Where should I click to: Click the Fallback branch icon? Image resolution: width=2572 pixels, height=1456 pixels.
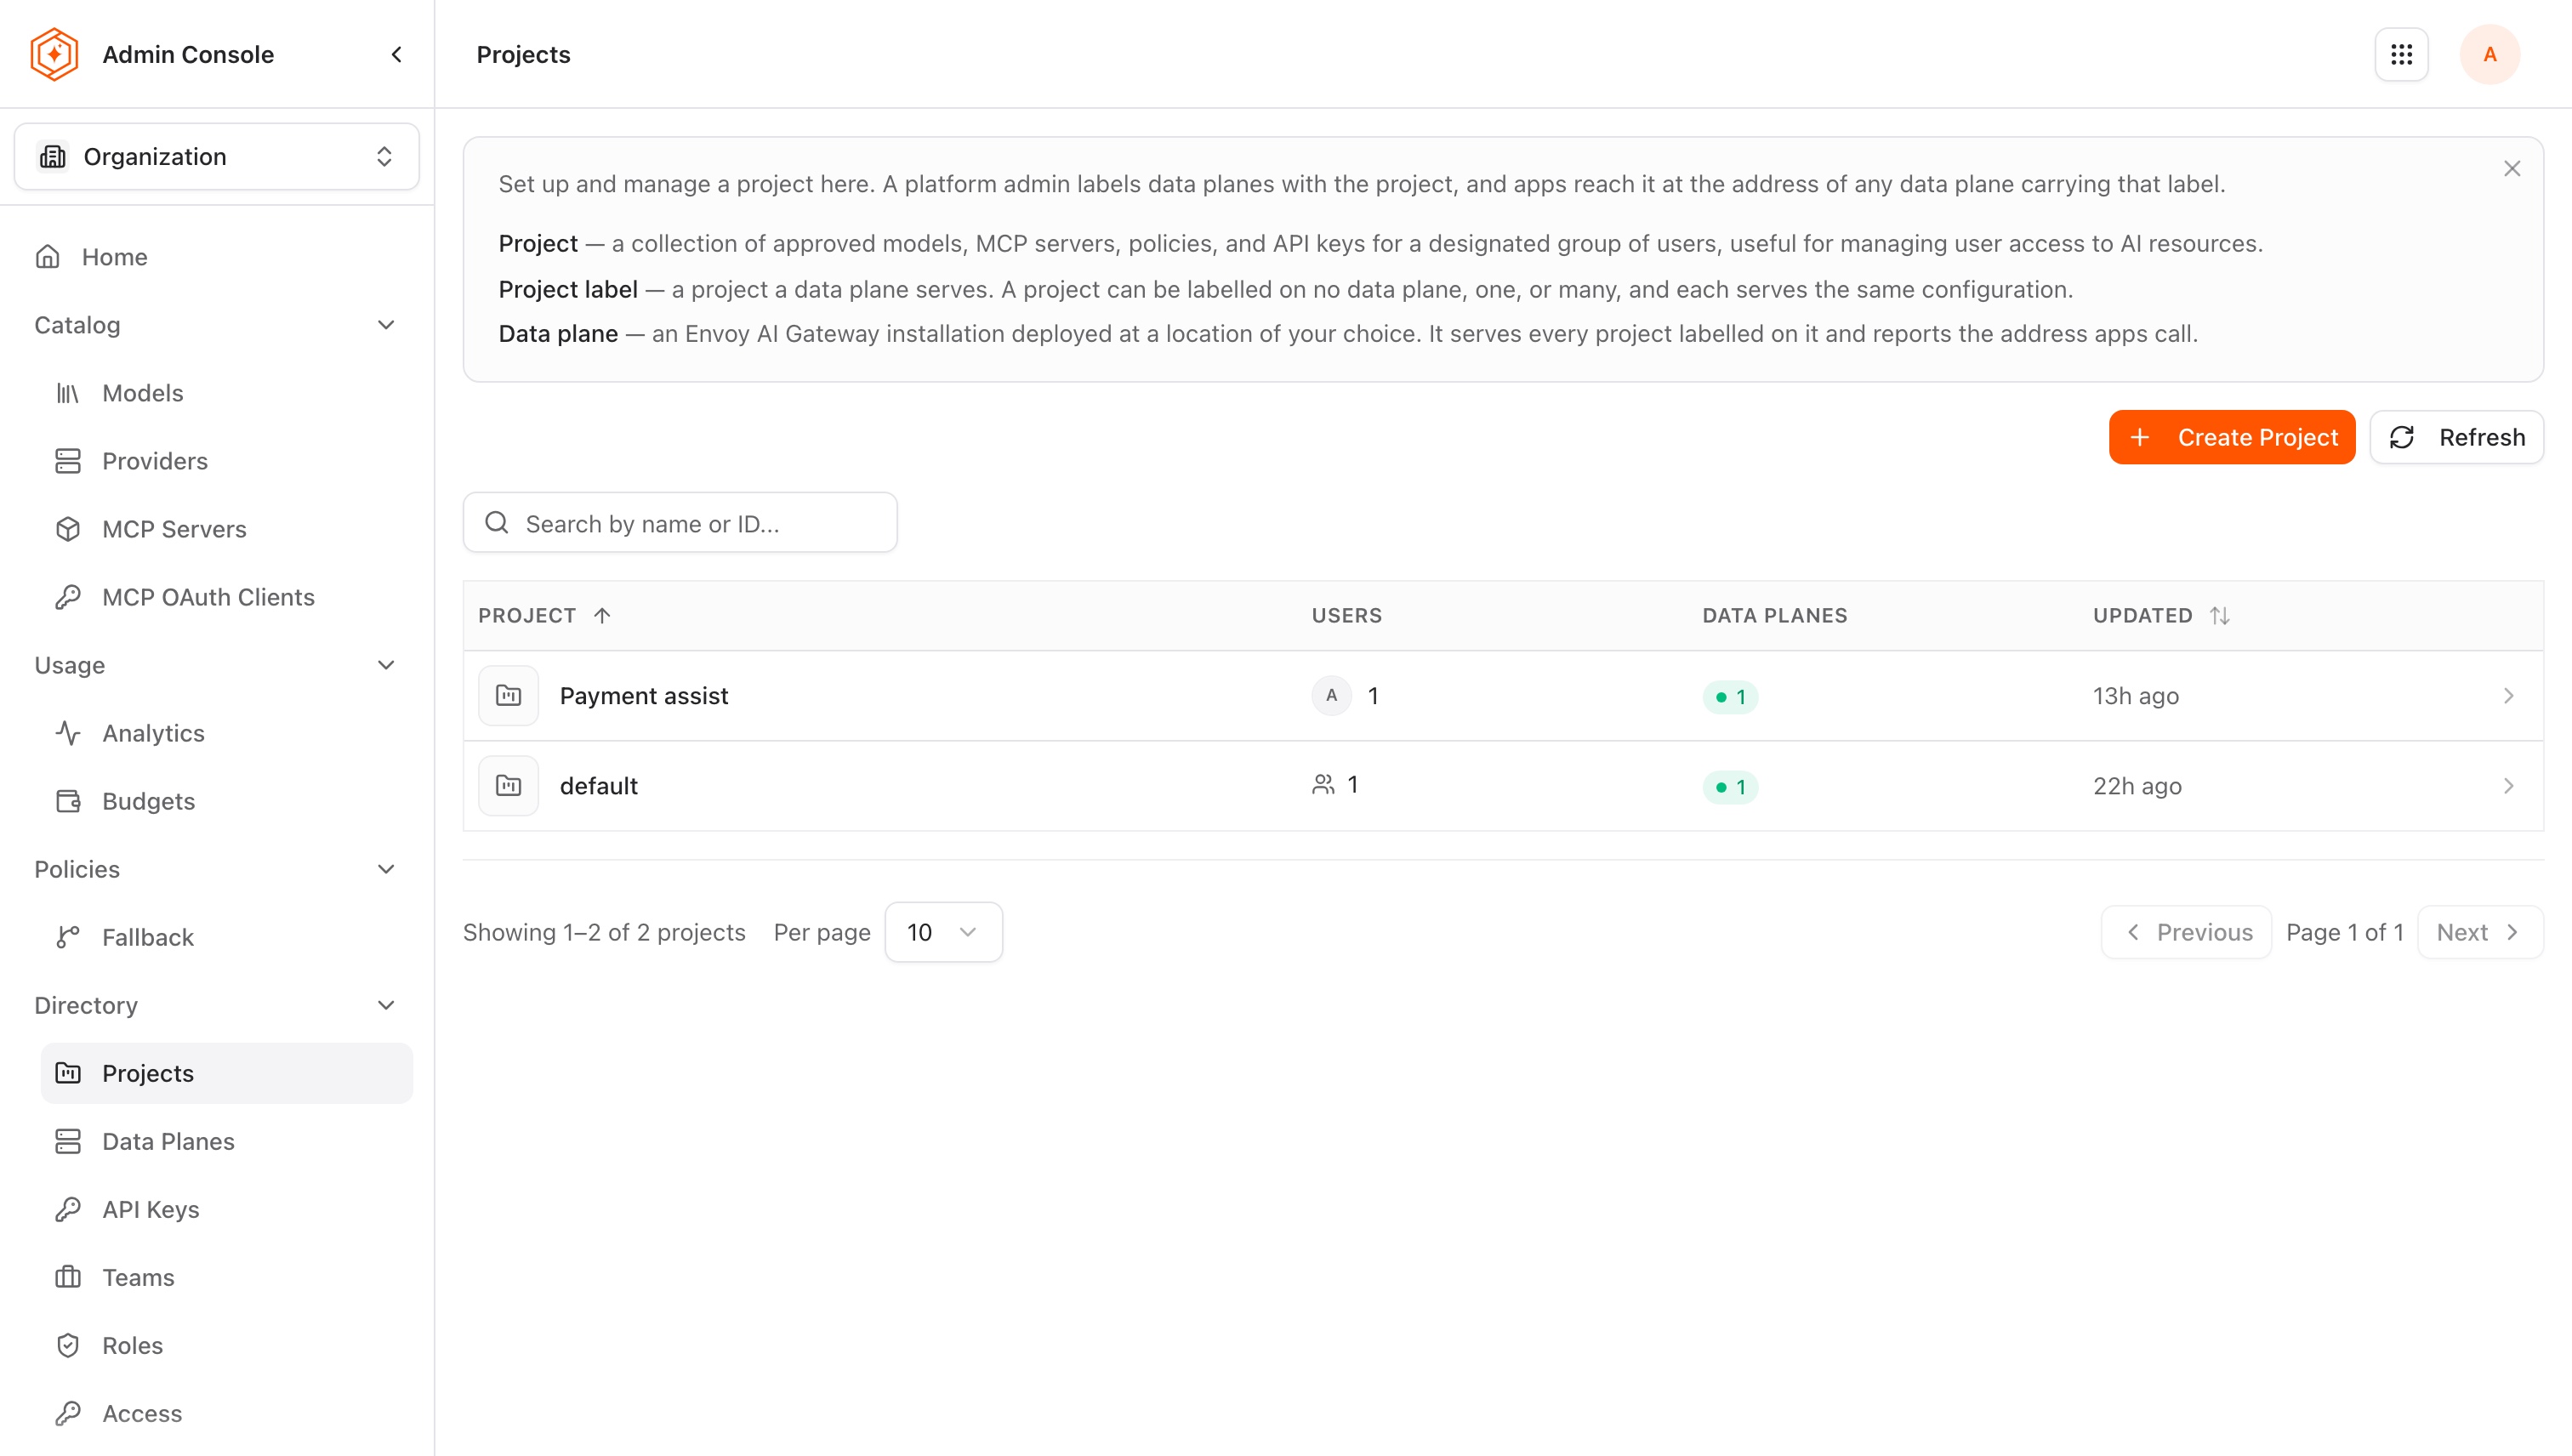pos(68,937)
